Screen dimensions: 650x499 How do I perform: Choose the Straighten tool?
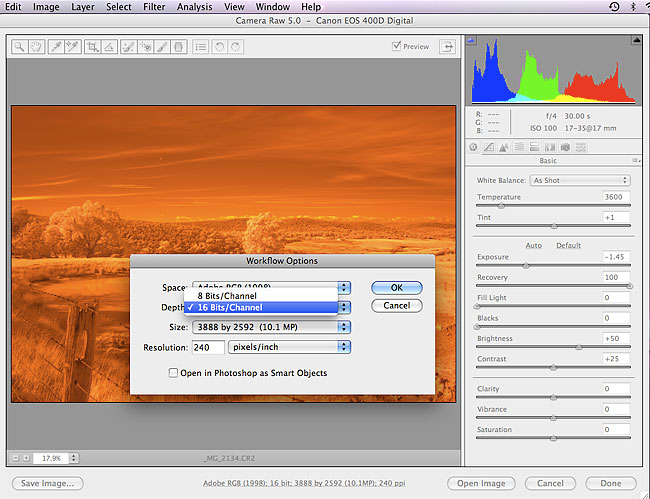109,46
